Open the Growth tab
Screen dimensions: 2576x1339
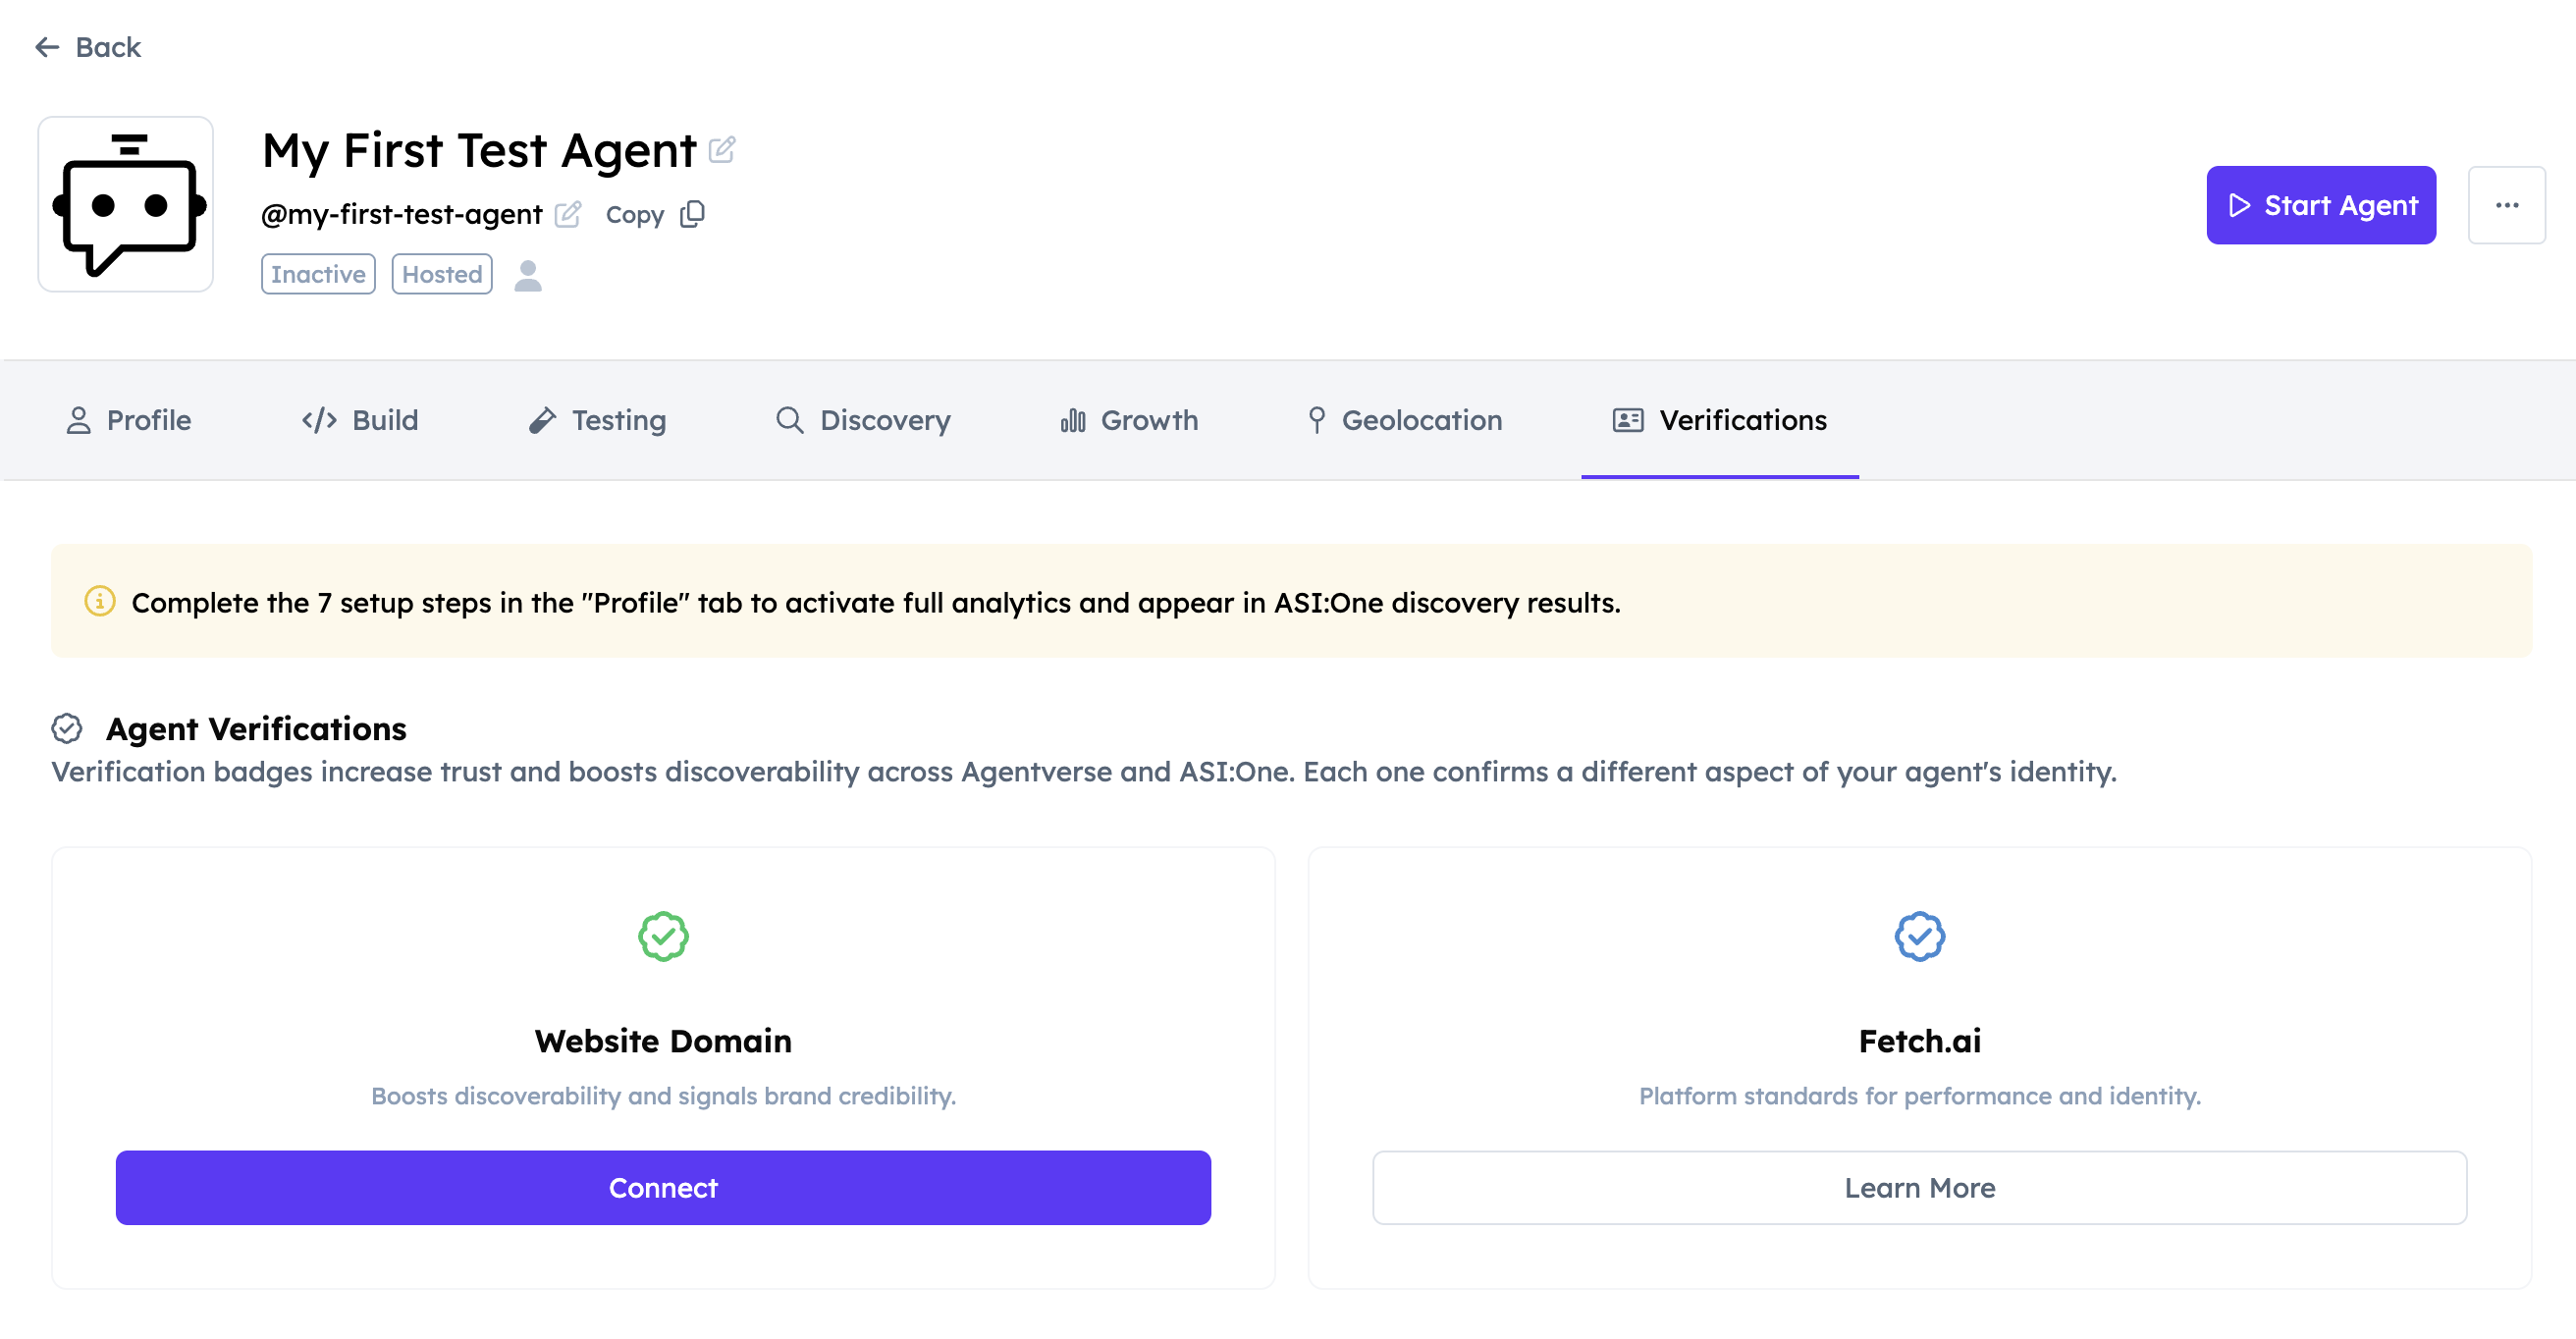click(x=1129, y=420)
